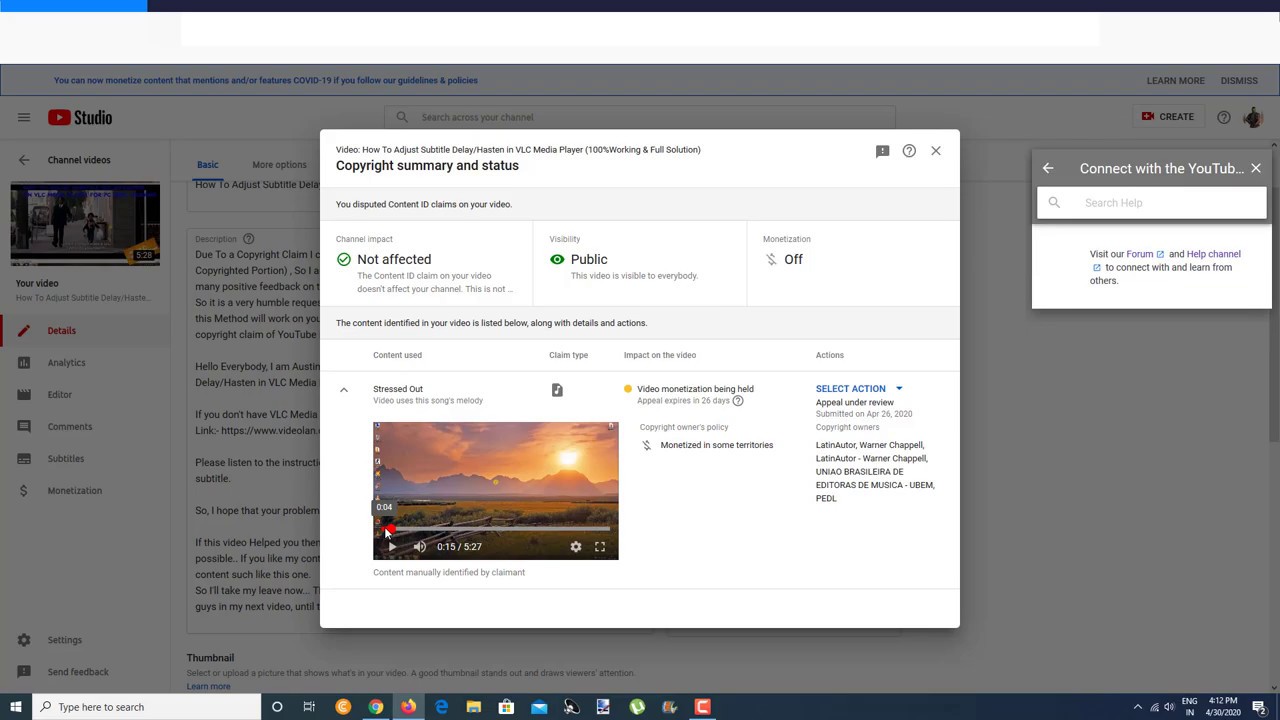The image size is (1280, 720).
Task: Mute the video preview volume
Action: point(420,547)
